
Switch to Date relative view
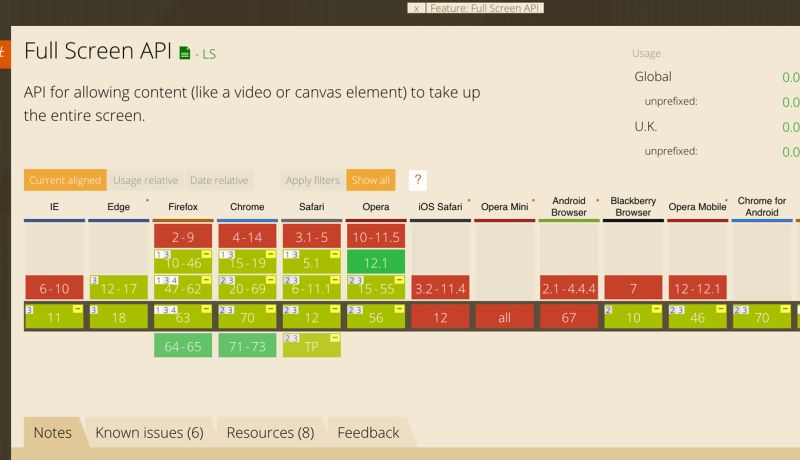219,180
